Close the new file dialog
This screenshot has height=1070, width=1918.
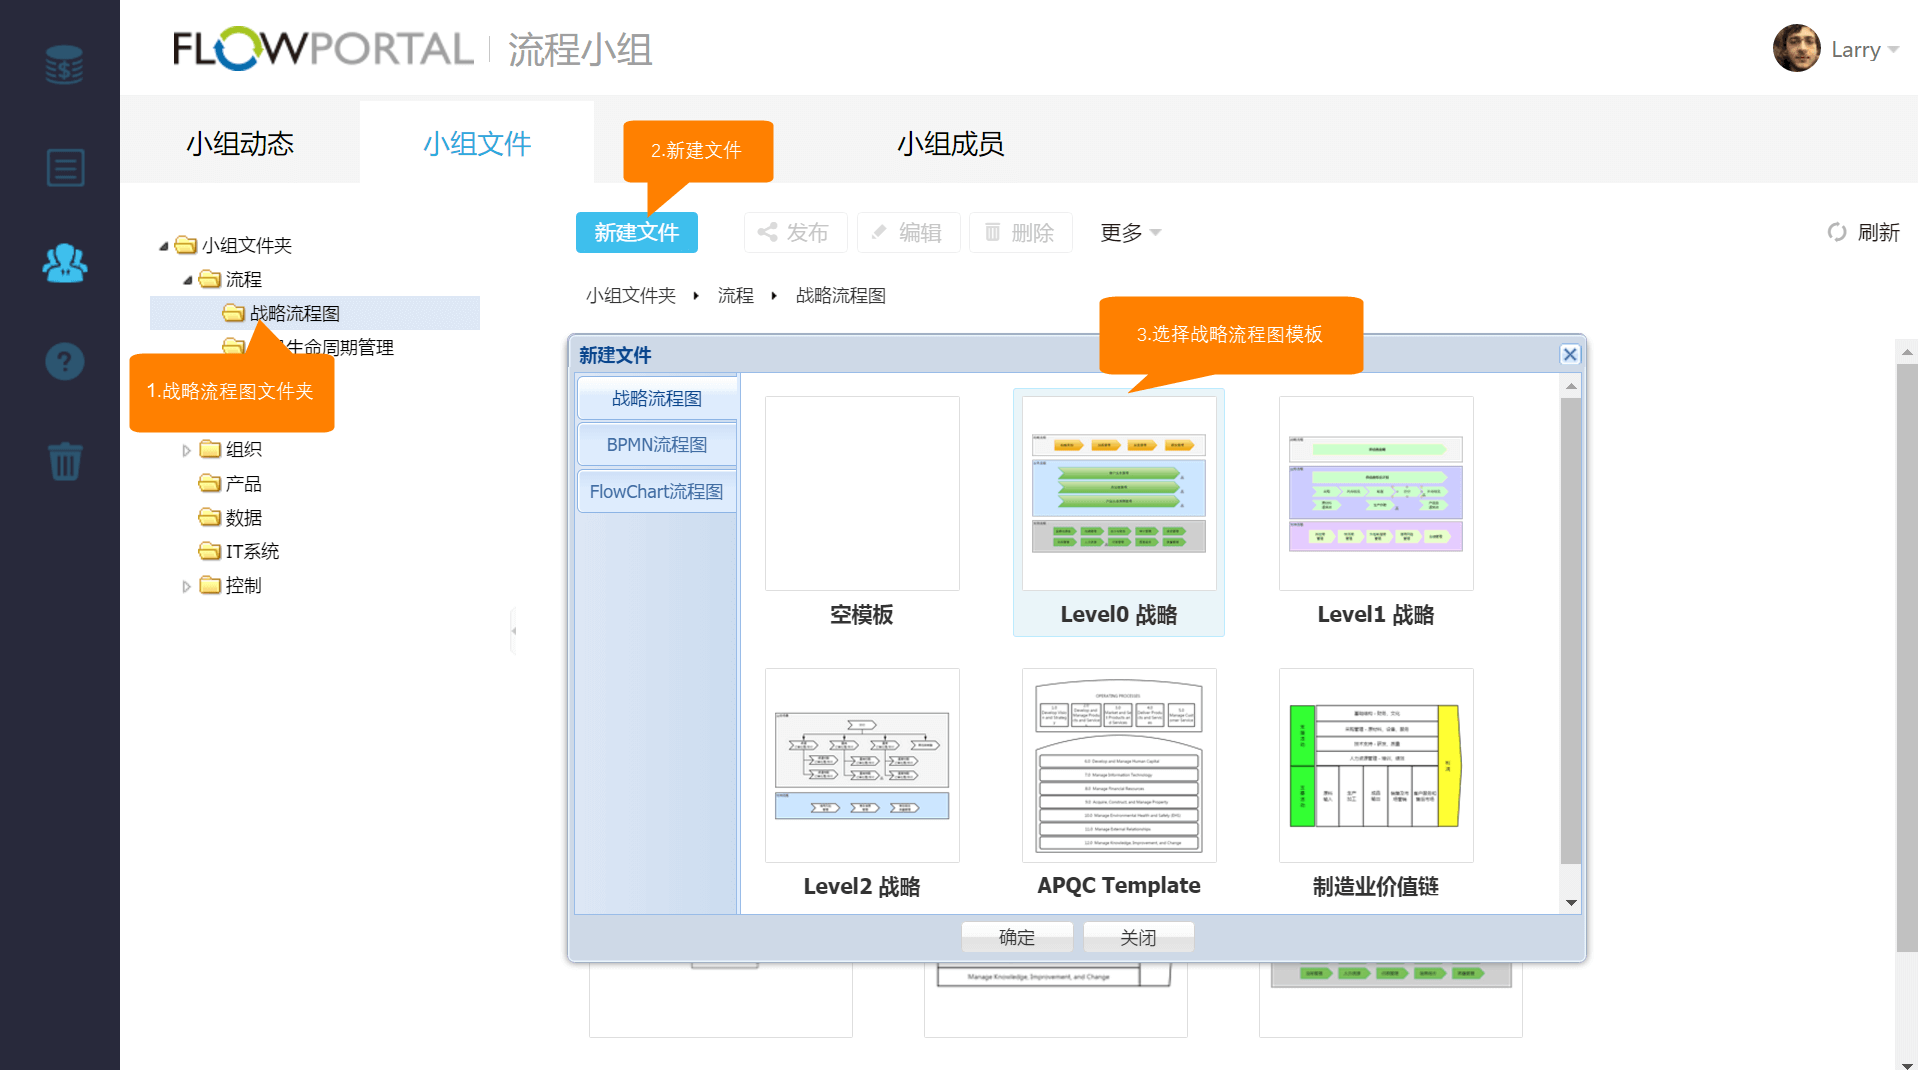[1570, 354]
